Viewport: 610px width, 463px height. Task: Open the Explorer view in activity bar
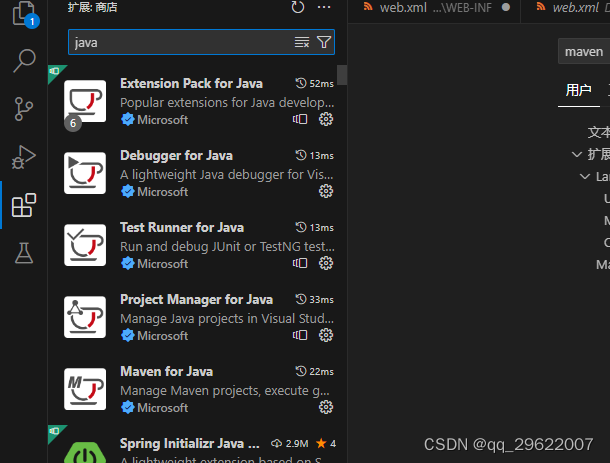(24, 14)
